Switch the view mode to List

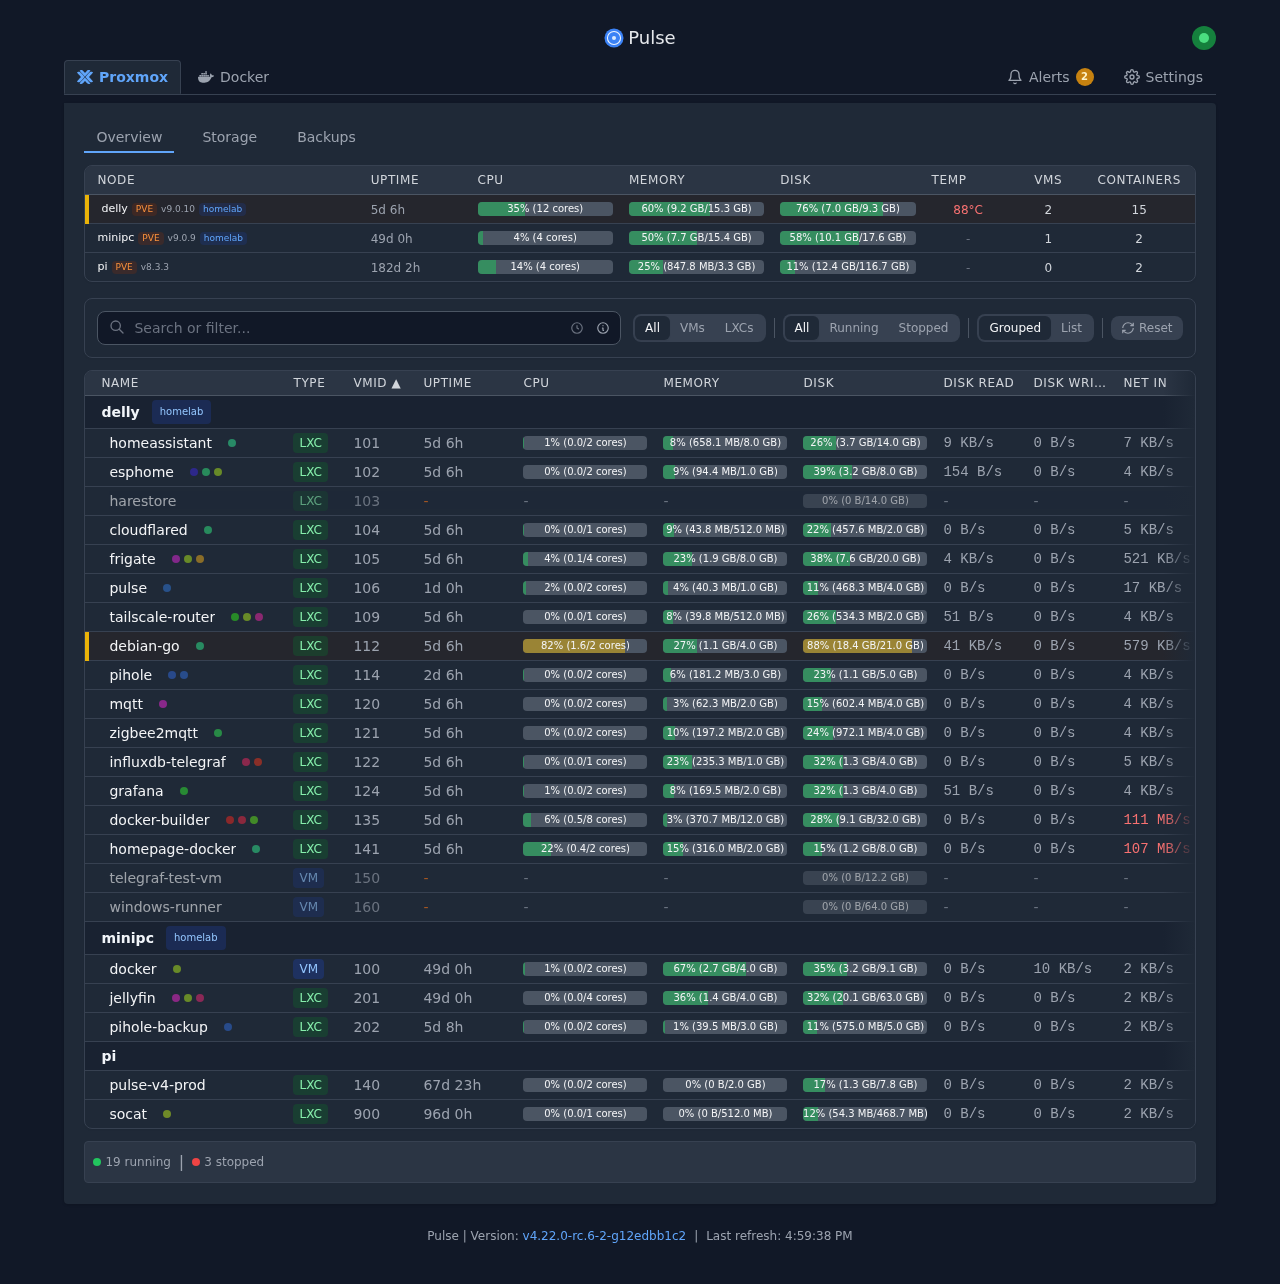point(1071,328)
